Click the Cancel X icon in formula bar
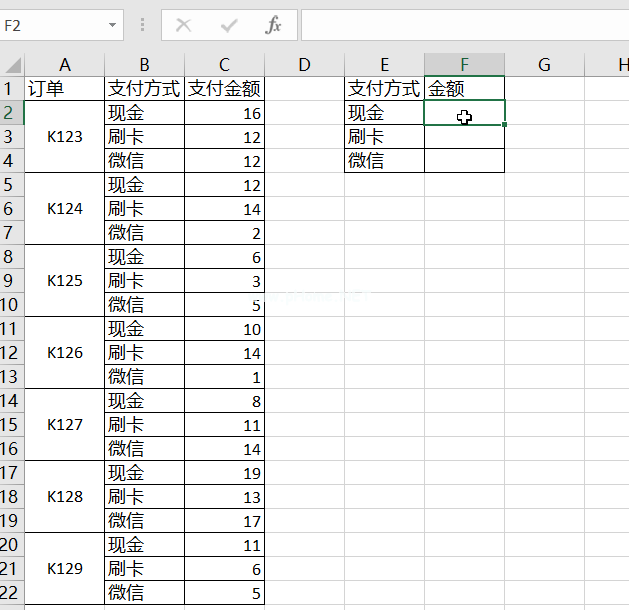The image size is (629, 610). pos(183,25)
